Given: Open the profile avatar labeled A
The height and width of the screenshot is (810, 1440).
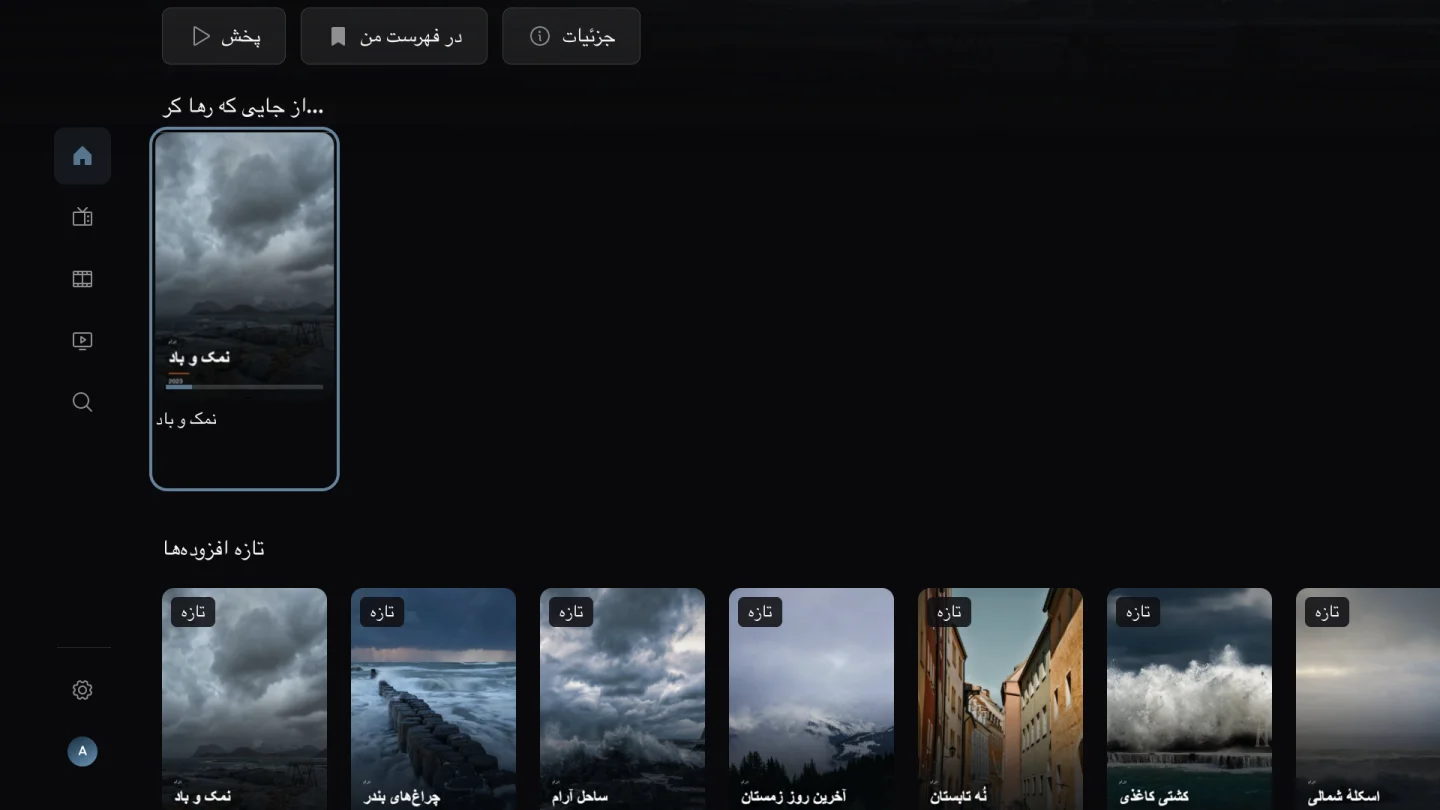Looking at the screenshot, I should [82, 751].
